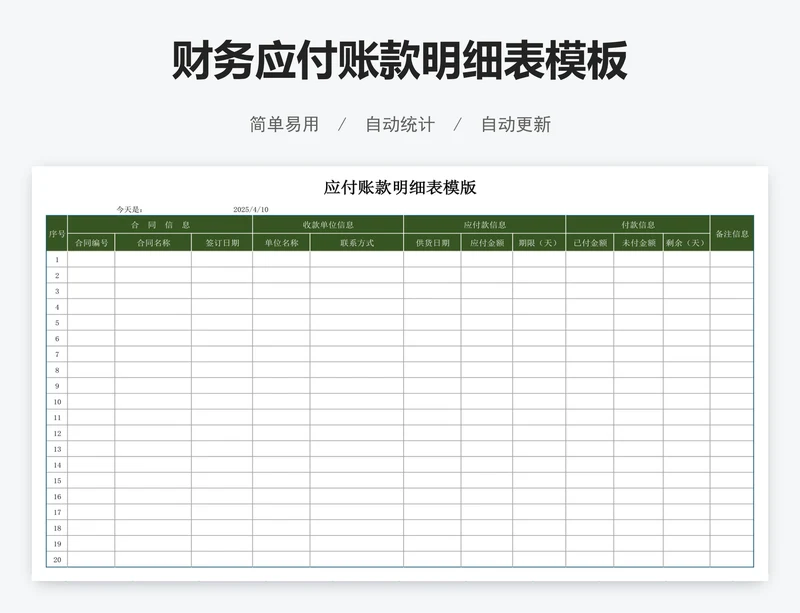
Task: Click row number 4 in 序号 column
Action: (x=57, y=307)
